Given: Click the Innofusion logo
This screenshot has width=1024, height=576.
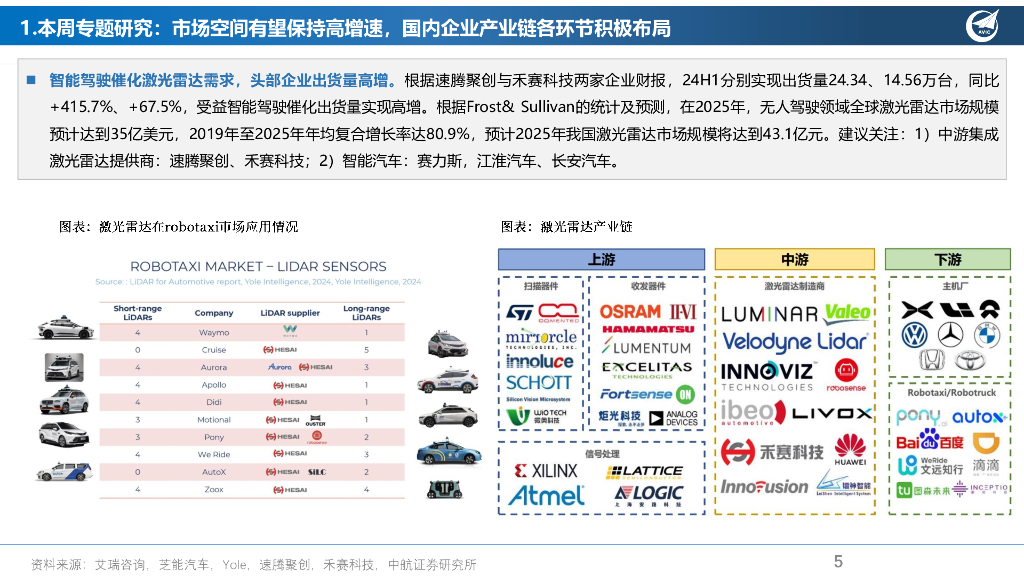Looking at the screenshot, I should (764, 487).
